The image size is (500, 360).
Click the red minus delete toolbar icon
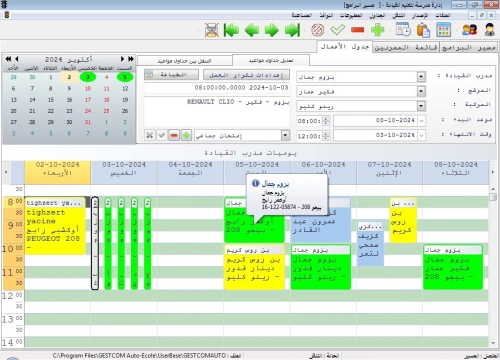pos(357,30)
